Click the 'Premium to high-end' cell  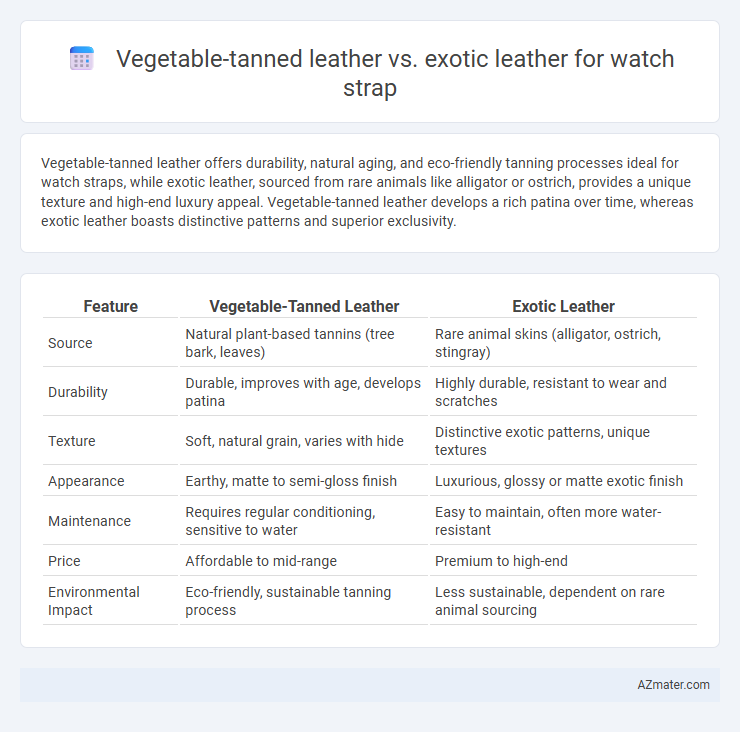tap(501, 561)
